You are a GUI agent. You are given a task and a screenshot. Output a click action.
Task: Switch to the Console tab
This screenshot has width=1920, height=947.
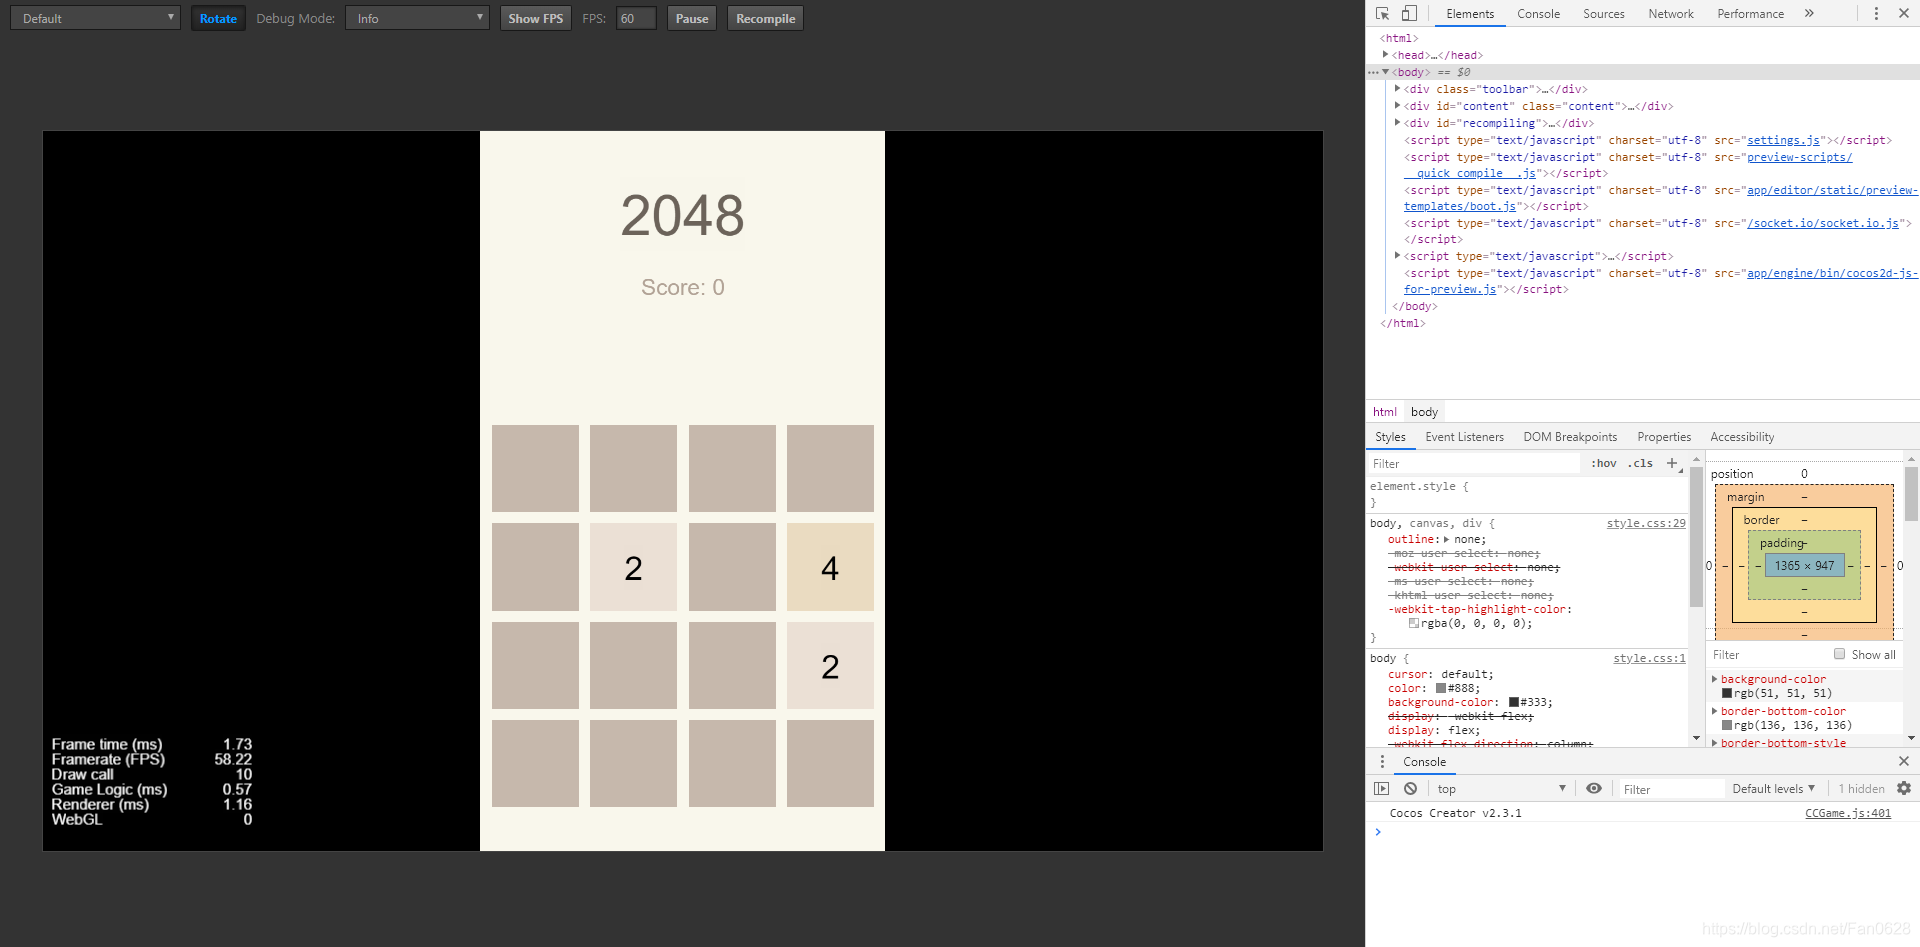[x=1538, y=13]
